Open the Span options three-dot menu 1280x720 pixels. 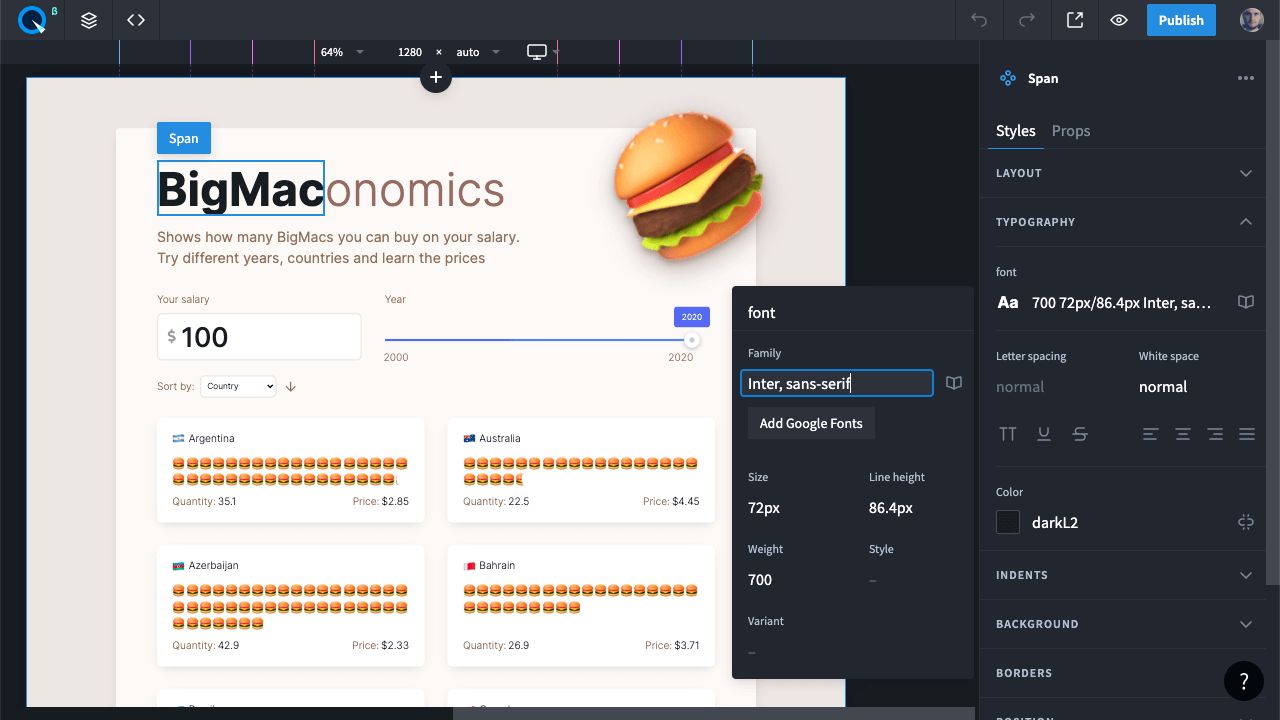click(x=1245, y=78)
